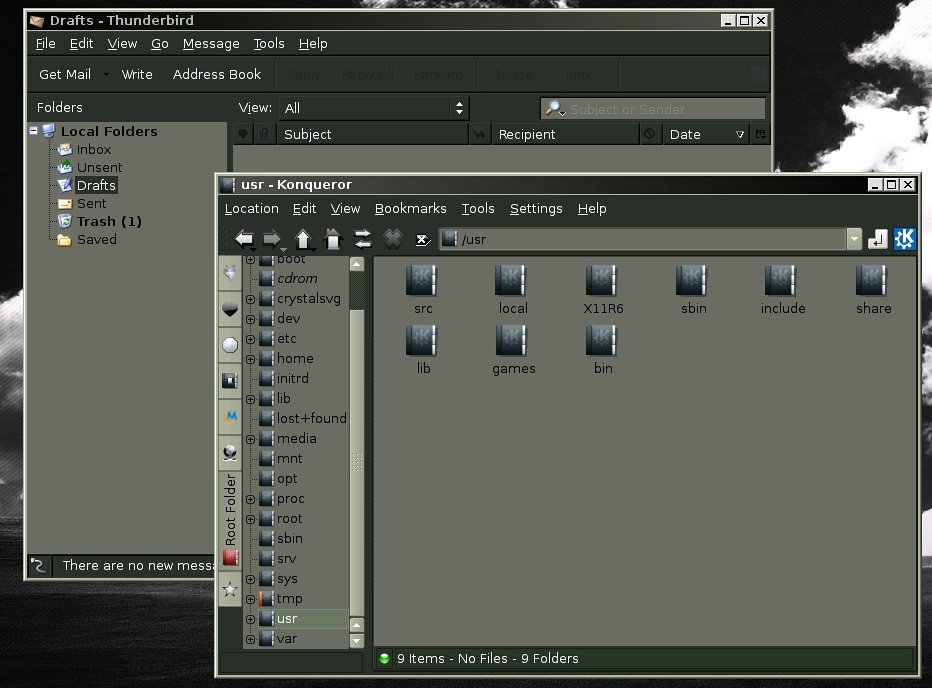Sort by junk status column in Thunderbird
The height and width of the screenshot is (688, 932).
[x=650, y=134]
